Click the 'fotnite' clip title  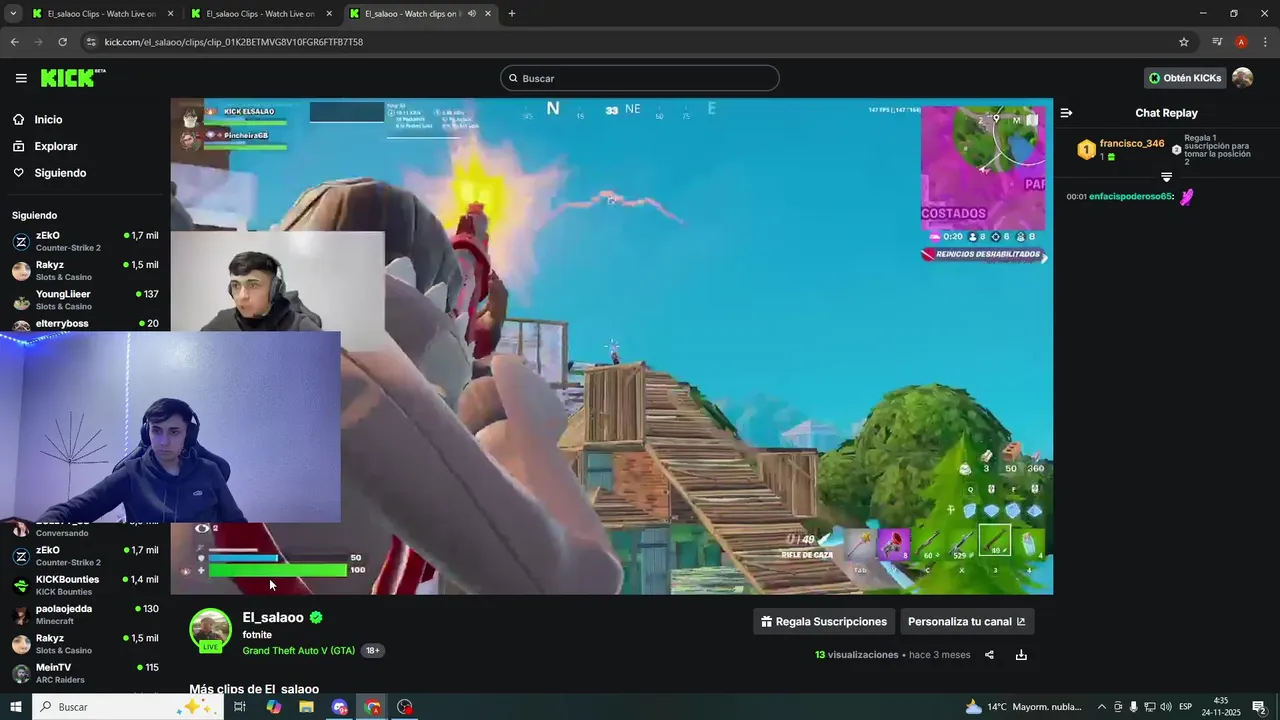[x=257, y=635]
